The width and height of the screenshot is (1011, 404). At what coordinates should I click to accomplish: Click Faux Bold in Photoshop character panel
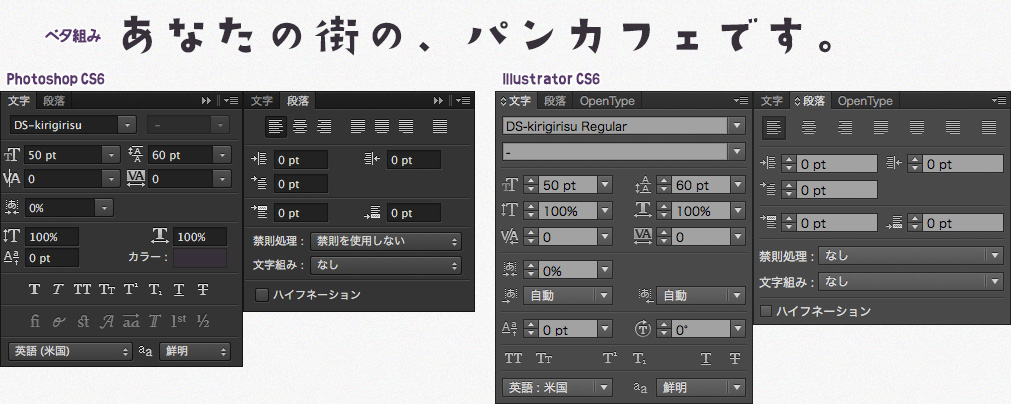tap(34, 290)
